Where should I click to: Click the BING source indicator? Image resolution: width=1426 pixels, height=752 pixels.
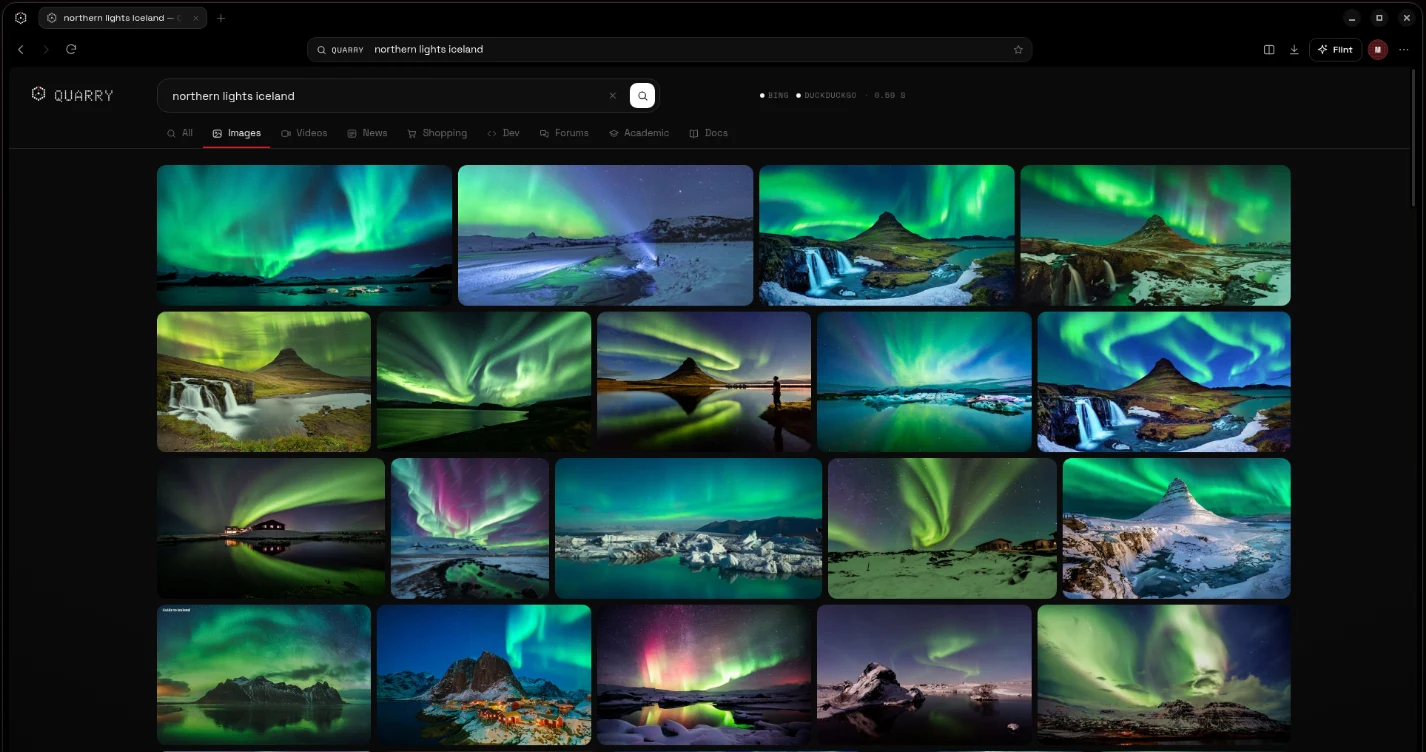(775, 96)
